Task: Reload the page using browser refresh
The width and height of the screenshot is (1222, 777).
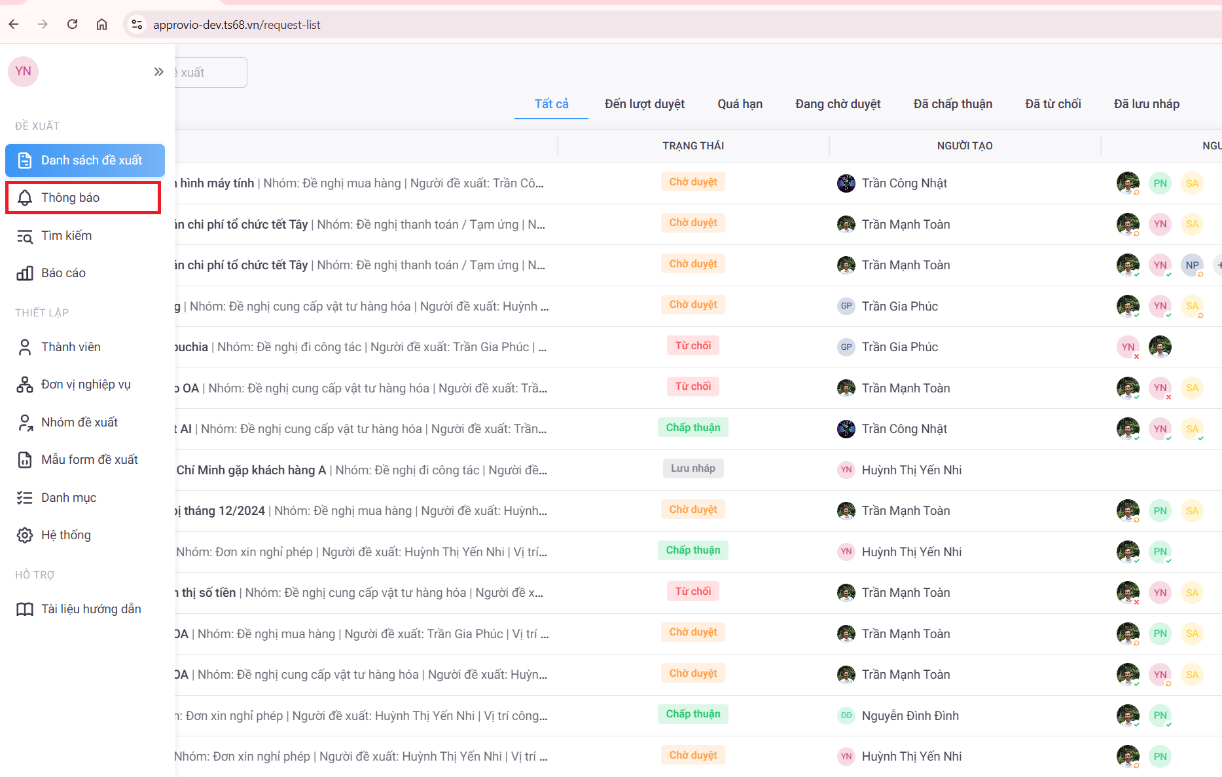Action: pyautogui.click(x=72, y=24)
